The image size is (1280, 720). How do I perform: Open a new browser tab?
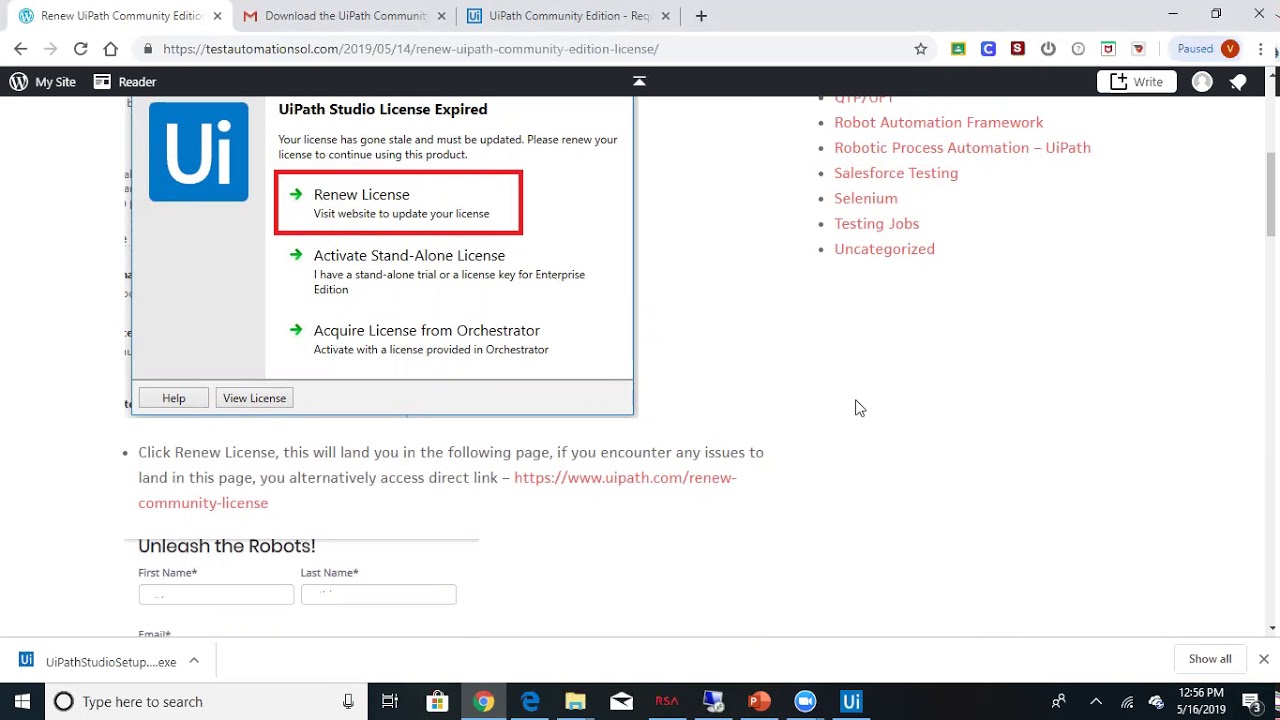click(701, 16)
